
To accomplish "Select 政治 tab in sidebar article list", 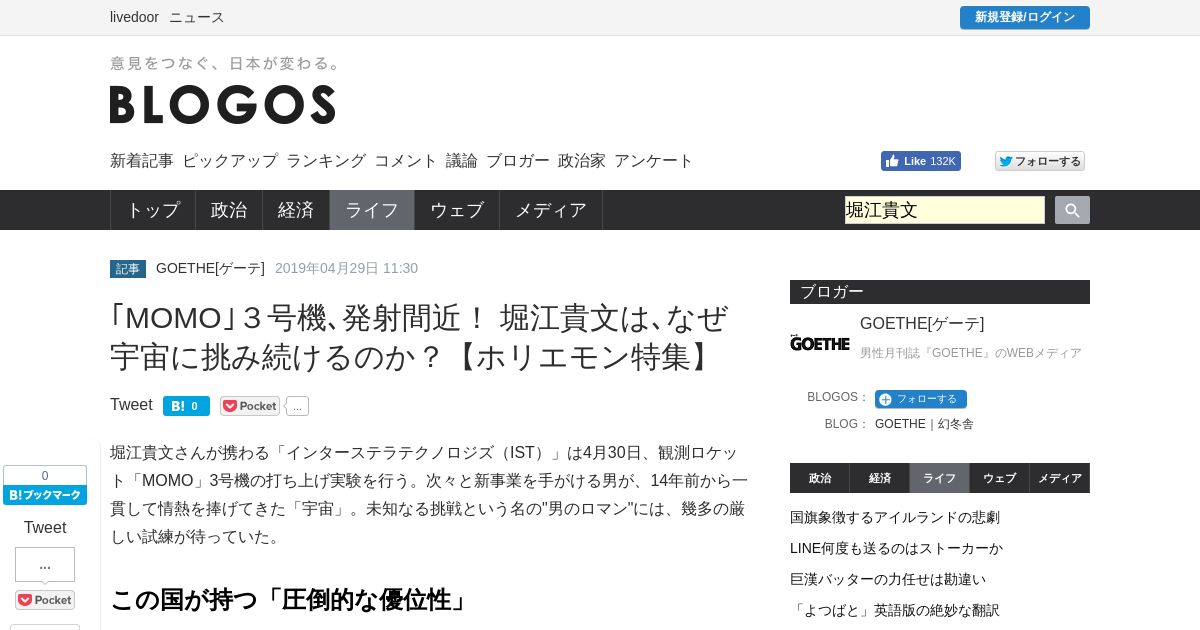I will pyautogui.click(x=820, y=478).
